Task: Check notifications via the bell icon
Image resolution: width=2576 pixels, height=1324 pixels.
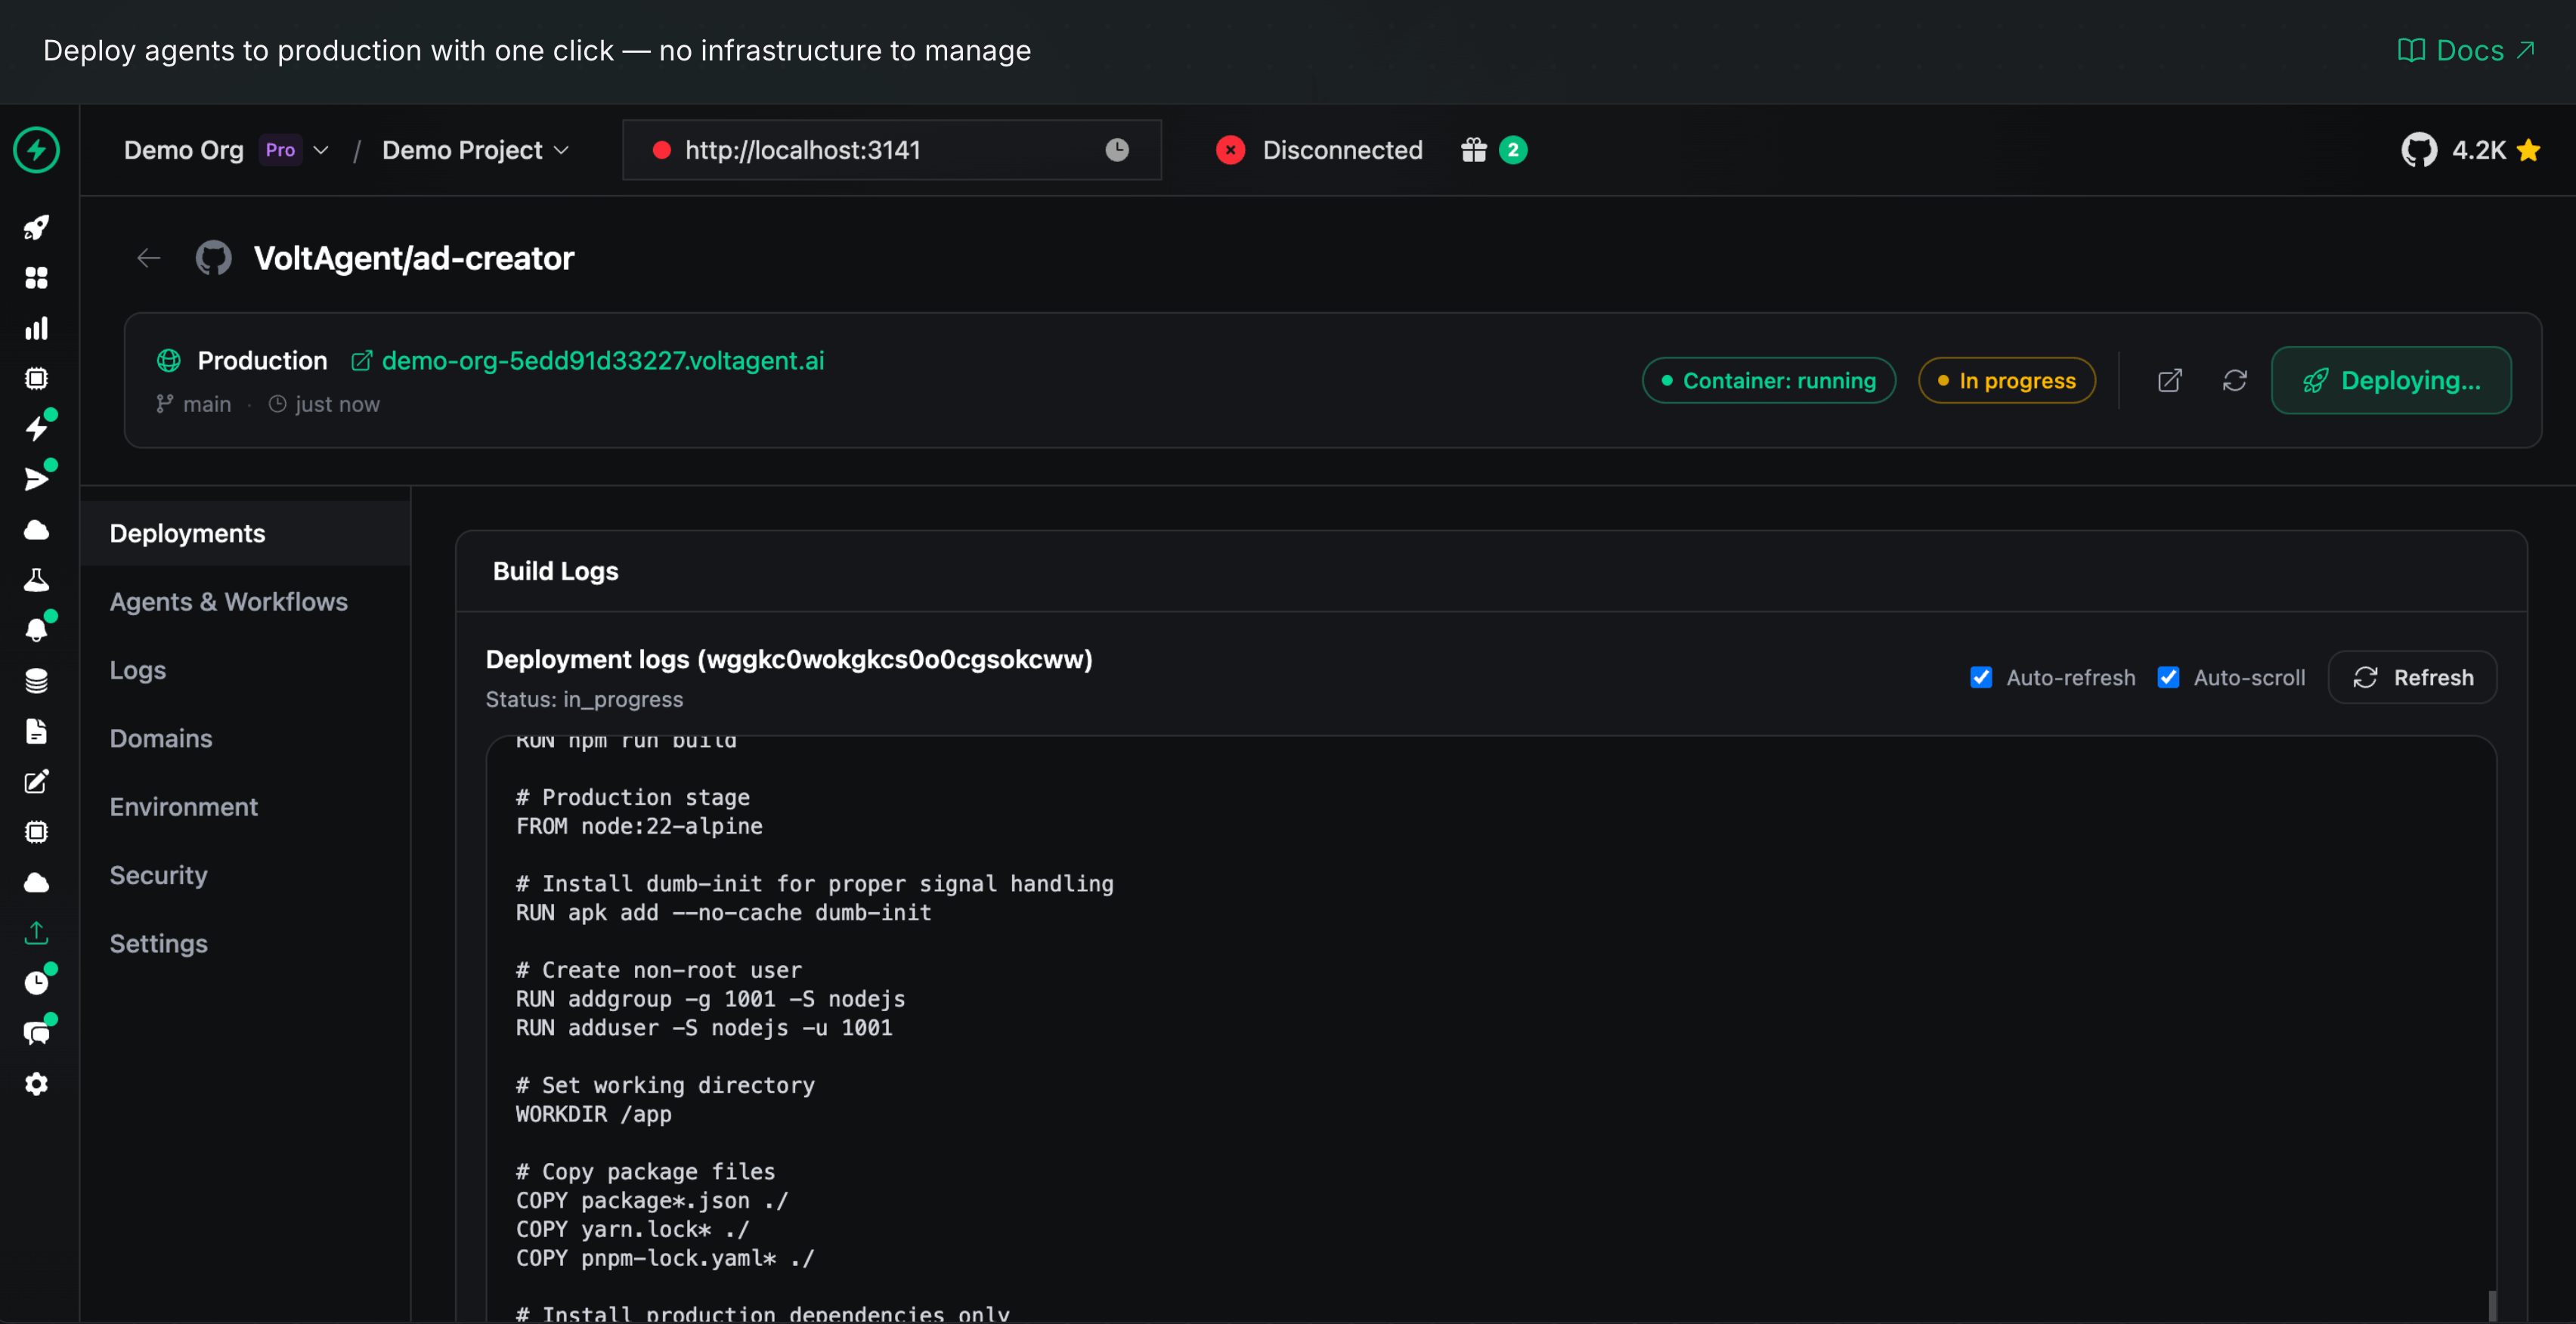Action: click(x=37, y=629)
